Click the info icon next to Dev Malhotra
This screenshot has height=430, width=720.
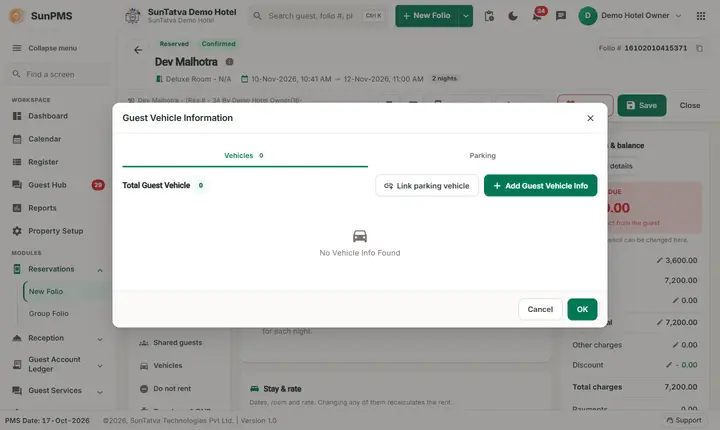coord(230,62)
